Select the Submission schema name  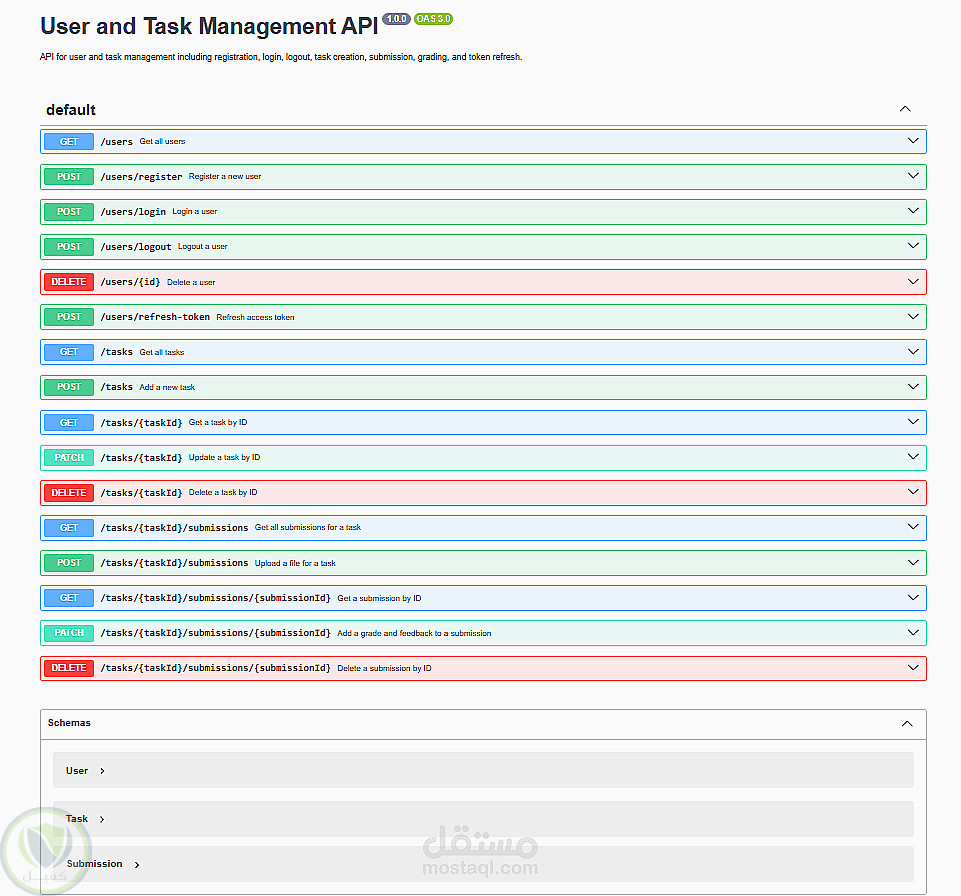point(94,864)
